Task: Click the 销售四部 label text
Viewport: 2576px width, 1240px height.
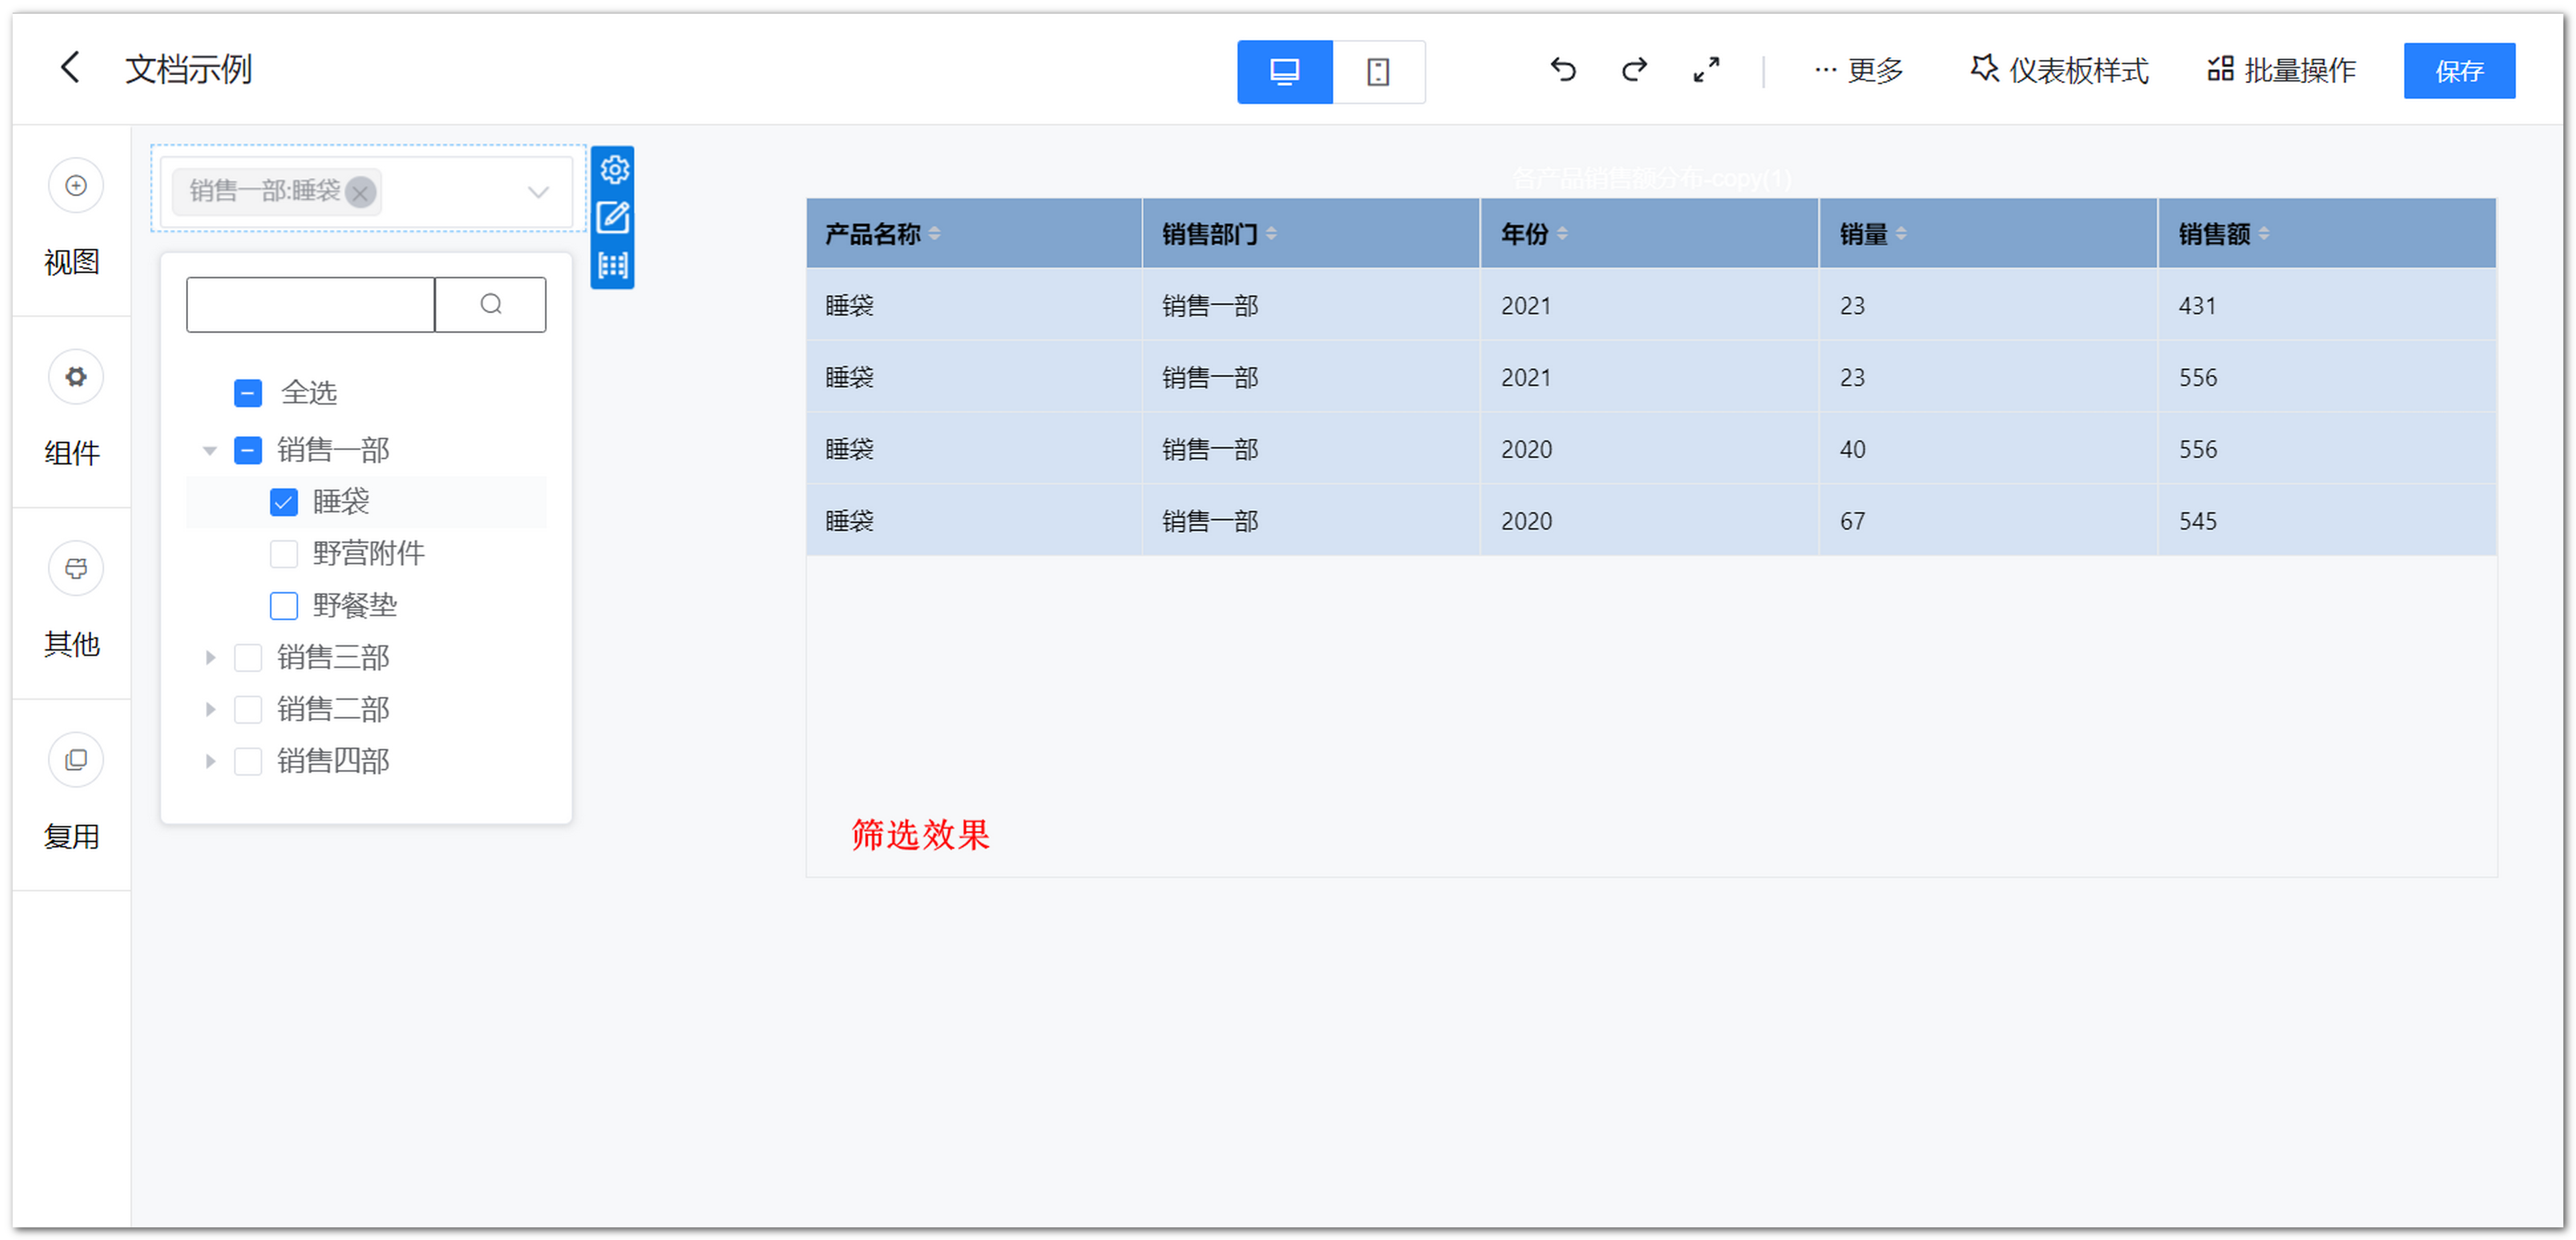Action: [x=333, y=762]
